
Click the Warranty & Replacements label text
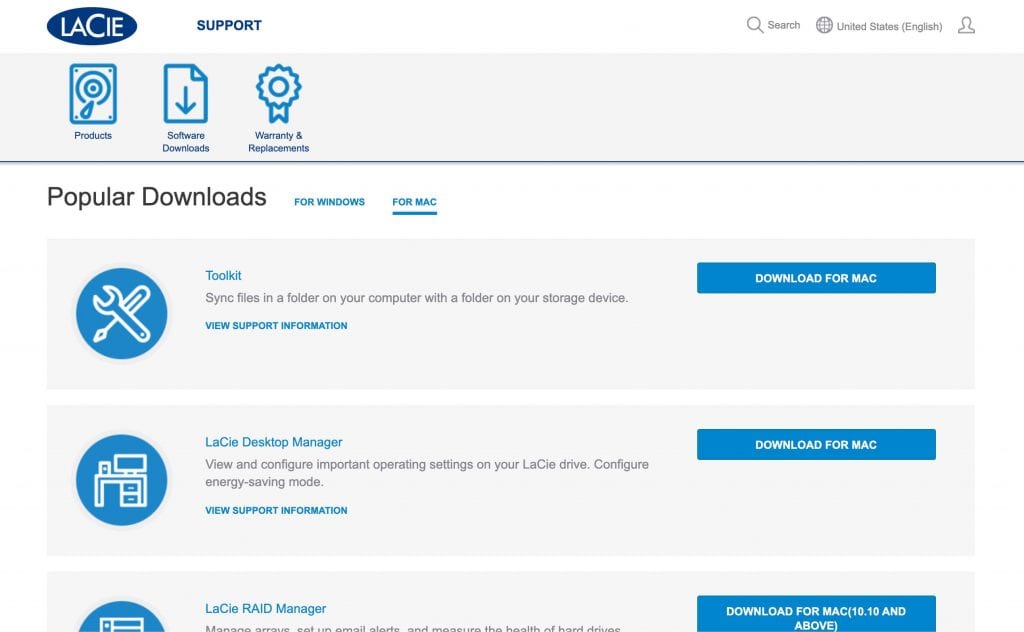click(279, 142)
